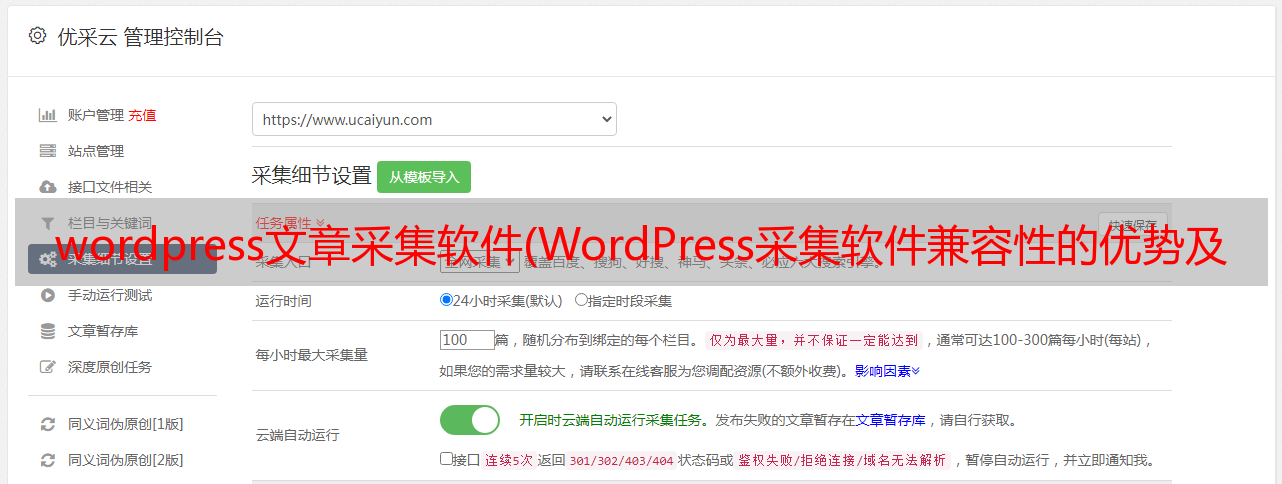Click the play icon for 手动运行测试

[x=47, y=295]
